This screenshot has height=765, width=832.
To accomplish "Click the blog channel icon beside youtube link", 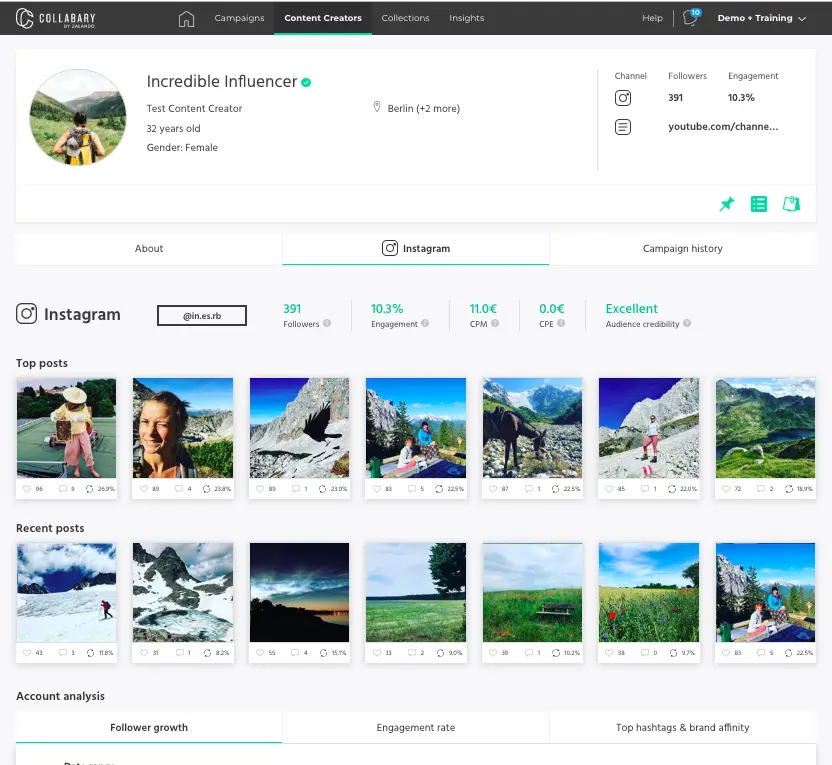I will click(x=623, y=127).
